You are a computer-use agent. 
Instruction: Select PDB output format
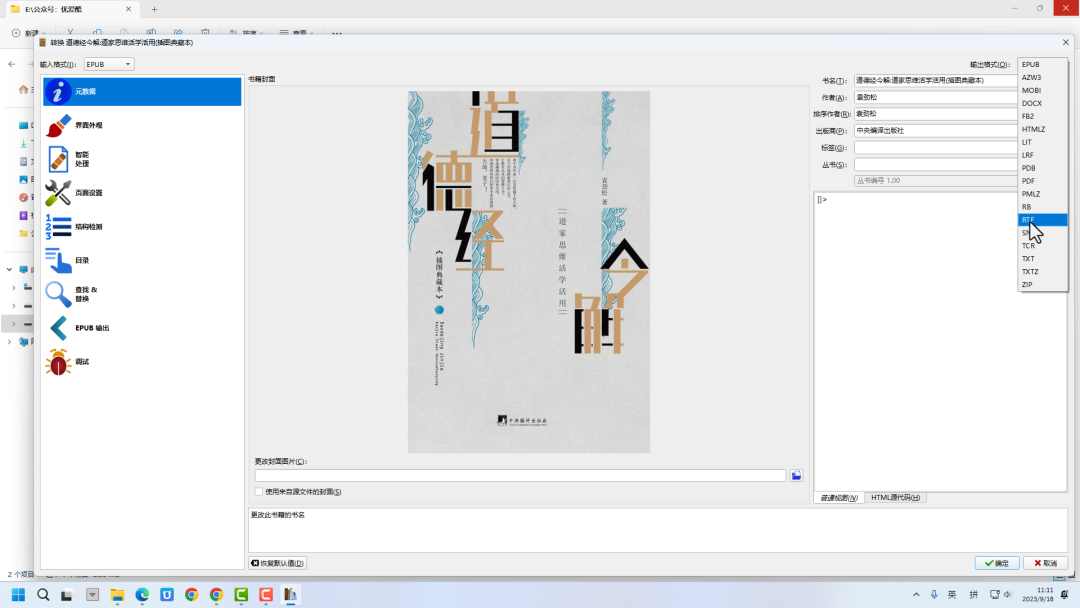pyautogui.click(x=1042, y=168)
